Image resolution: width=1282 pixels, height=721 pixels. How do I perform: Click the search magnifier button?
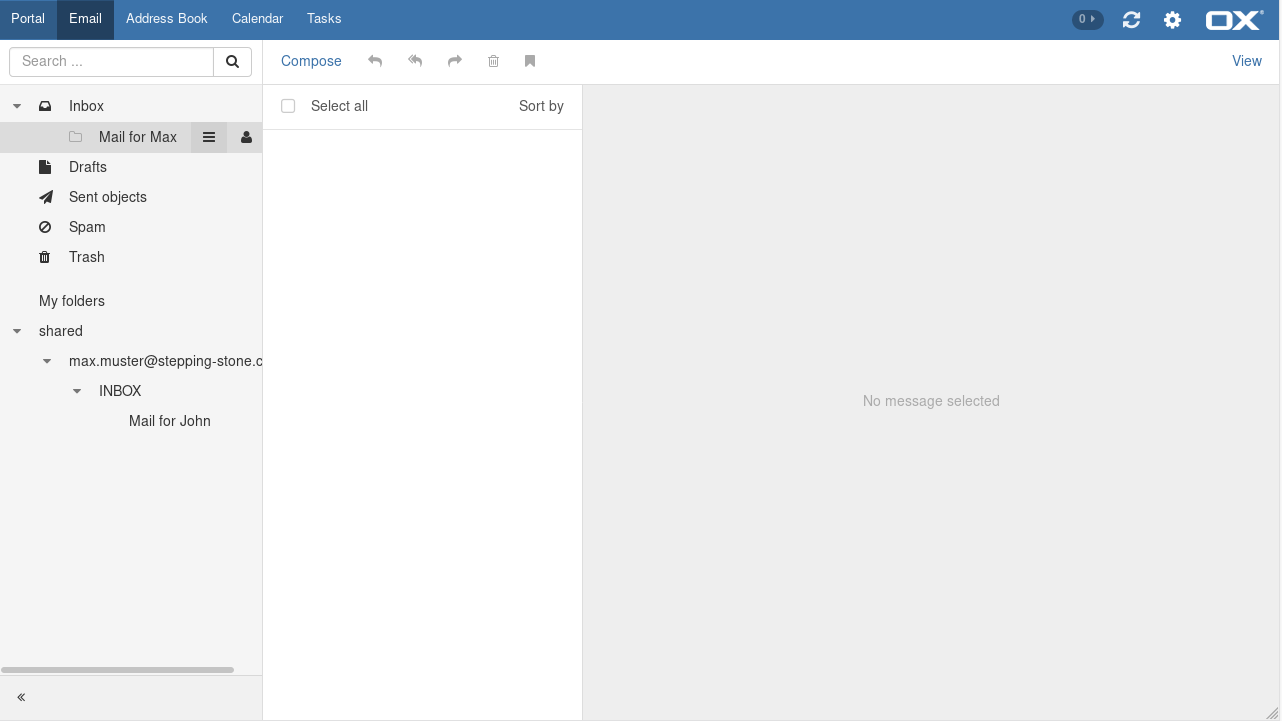[232, 62]
